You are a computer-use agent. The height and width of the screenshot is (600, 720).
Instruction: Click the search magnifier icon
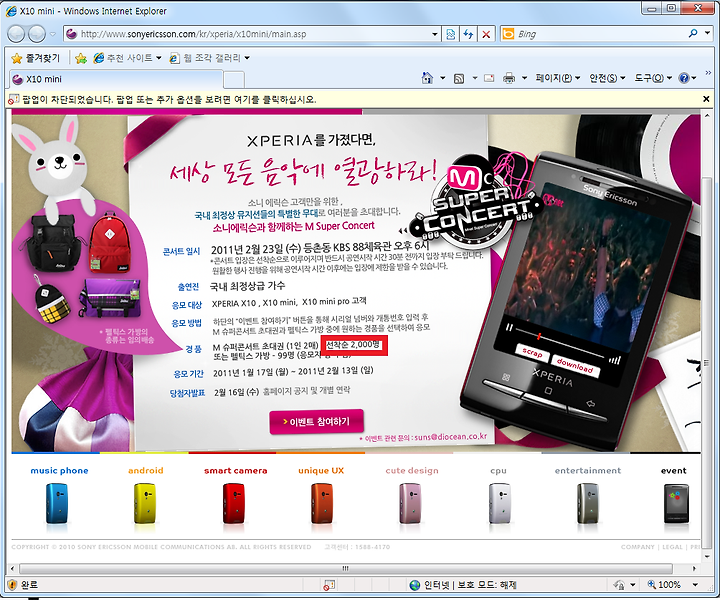(x=693, y=33)
